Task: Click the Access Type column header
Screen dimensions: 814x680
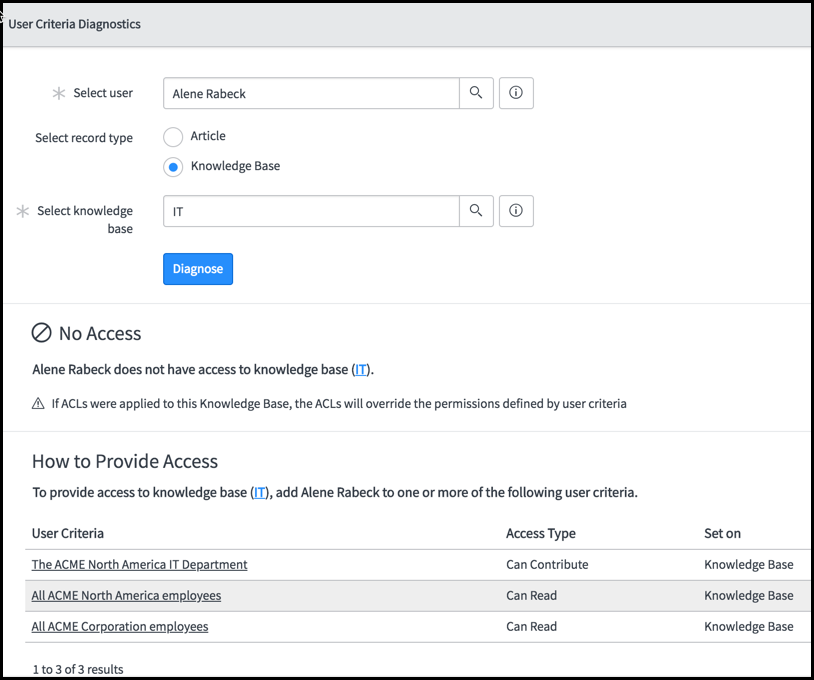Action: 541,533
